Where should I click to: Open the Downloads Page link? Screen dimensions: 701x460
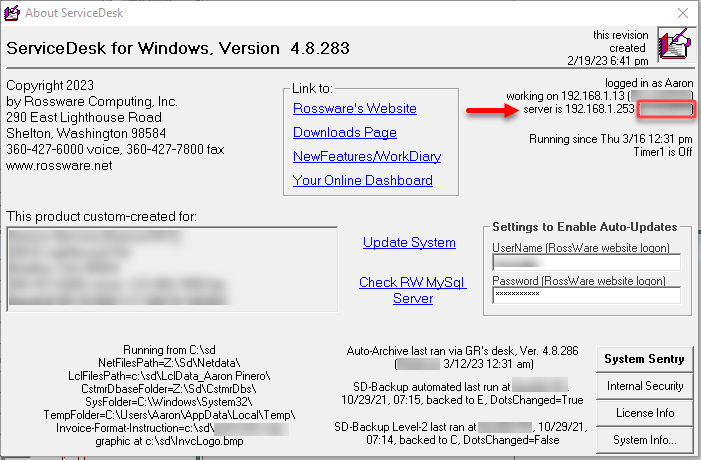[x=345, y=133]
